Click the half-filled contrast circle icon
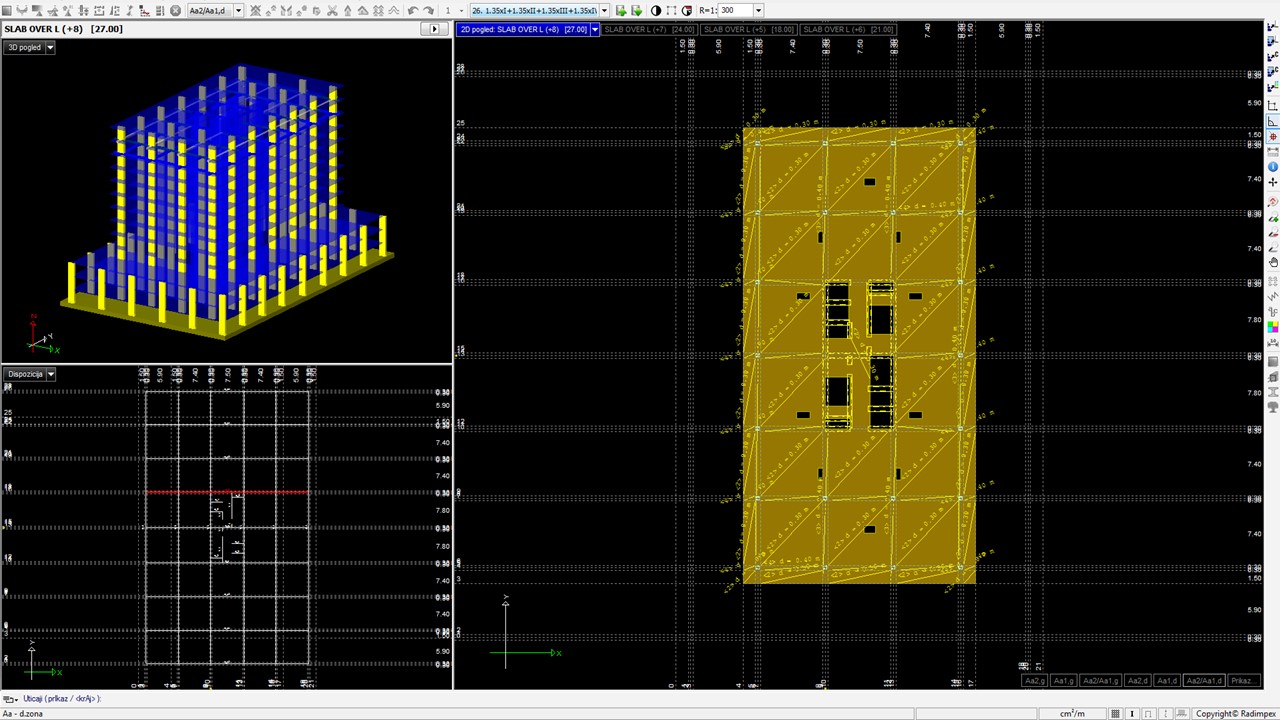The height and width of the screenshot is (720, 1280). [656, 11]
